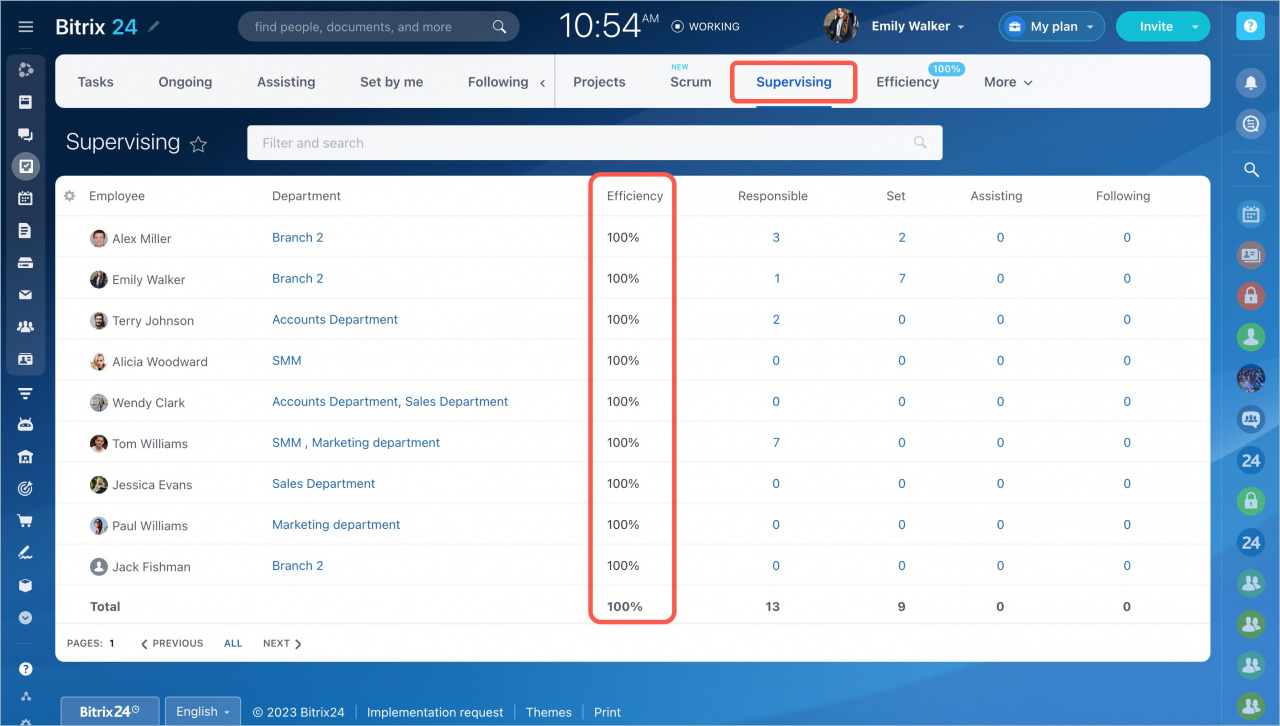1280x726 pixels.
Task: Open the robot automation icon in left sidebar
Action: pyautogui.click(x=26, y=425)
